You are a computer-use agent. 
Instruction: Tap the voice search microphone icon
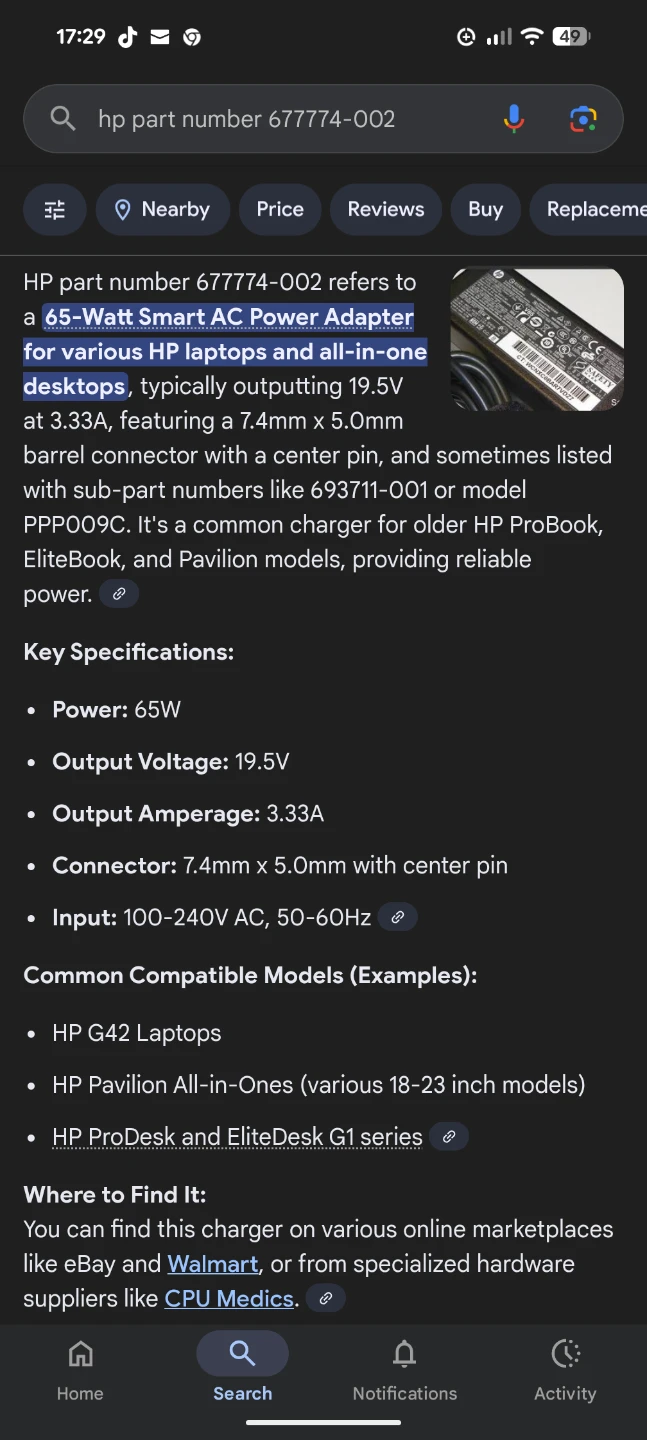tap(513, 119)
